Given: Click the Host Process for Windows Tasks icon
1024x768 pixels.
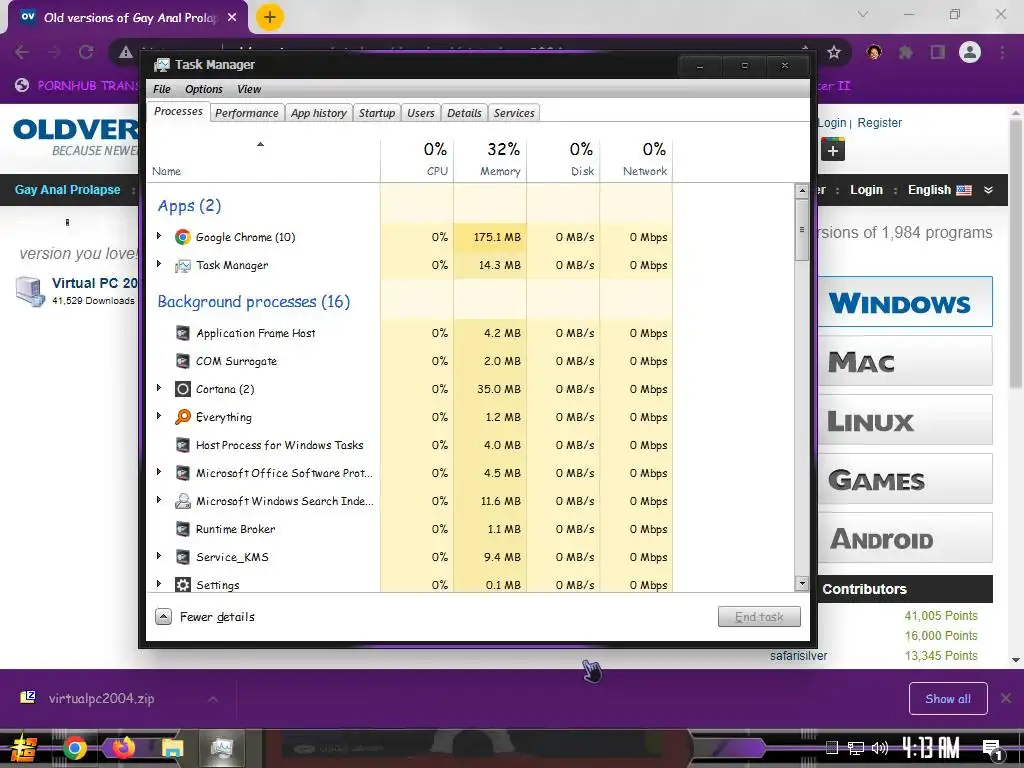Looking at the screenshot, I should [x=183, y=445].
